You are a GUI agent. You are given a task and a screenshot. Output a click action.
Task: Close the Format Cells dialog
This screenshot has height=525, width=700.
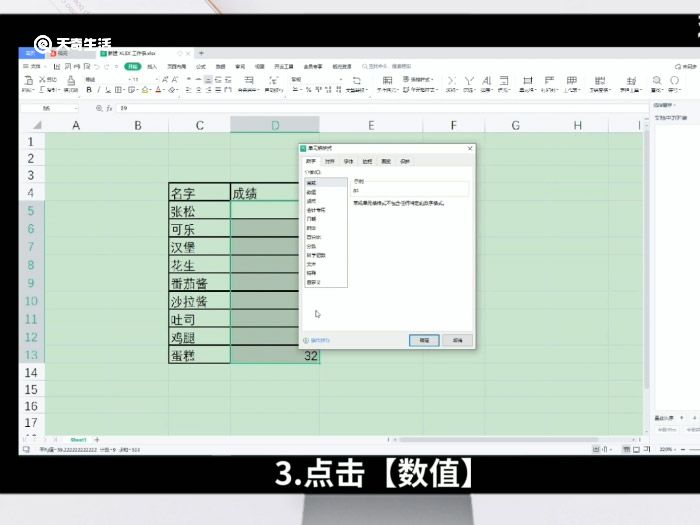coord(470,148)
